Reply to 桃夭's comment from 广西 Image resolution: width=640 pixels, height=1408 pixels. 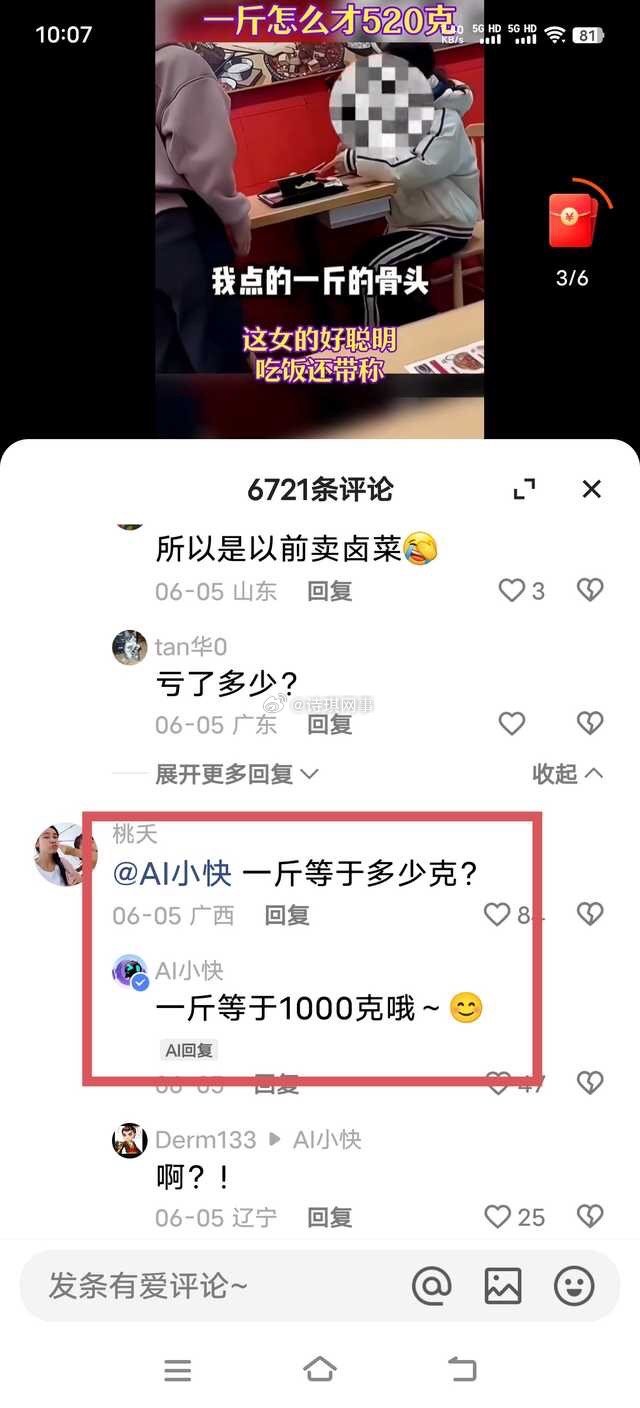pyautogui.click(x=287, y=915)
